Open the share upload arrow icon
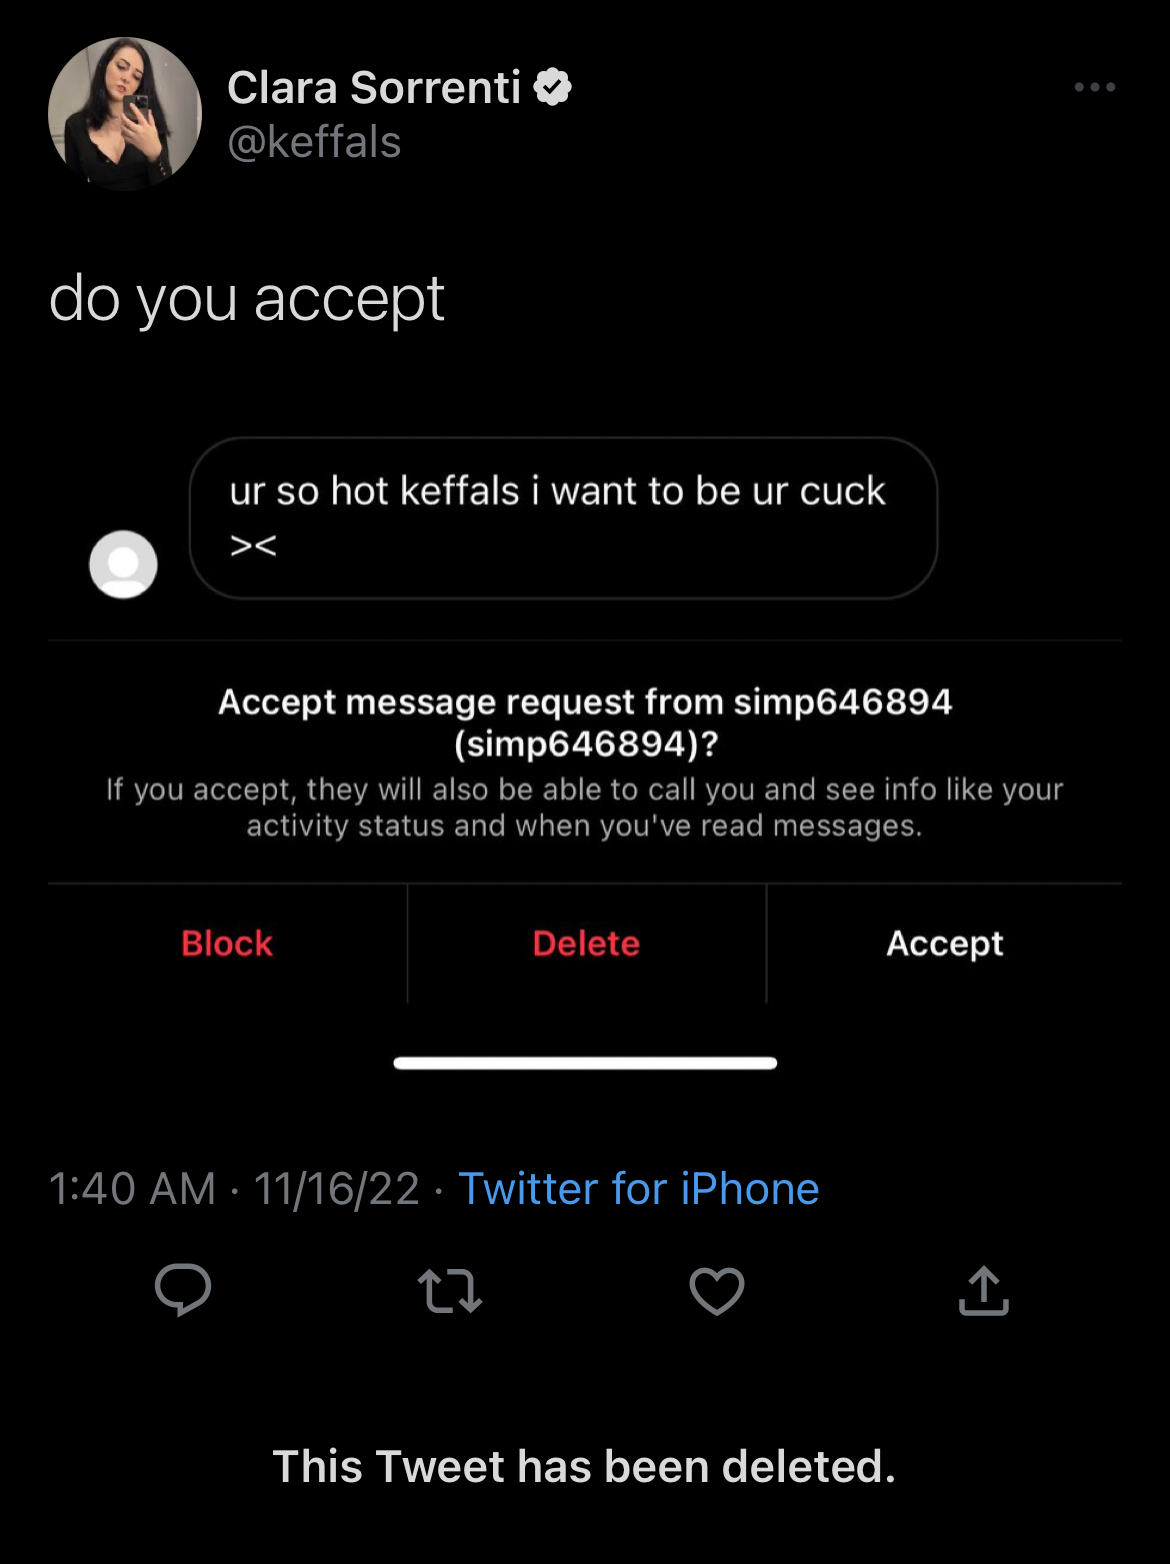This screenshot has width=1170, height=1564. [984, 1290]
